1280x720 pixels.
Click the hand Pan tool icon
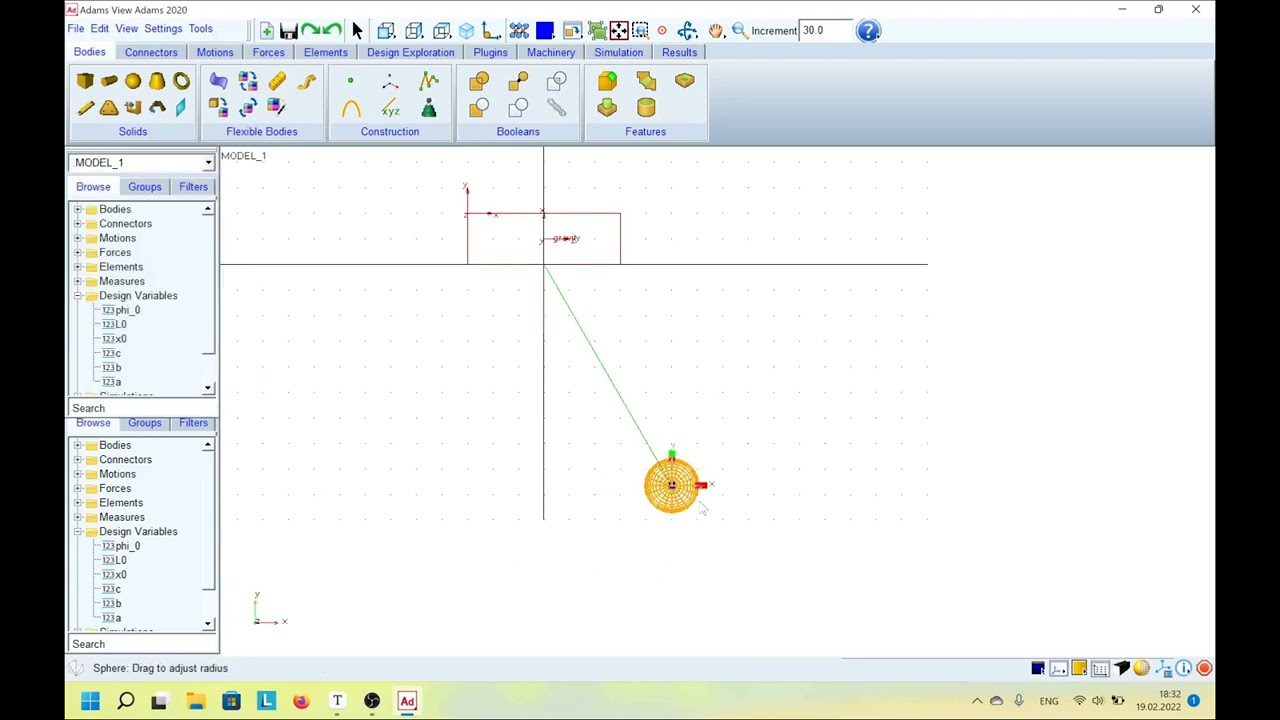click(x=715, y=31)
